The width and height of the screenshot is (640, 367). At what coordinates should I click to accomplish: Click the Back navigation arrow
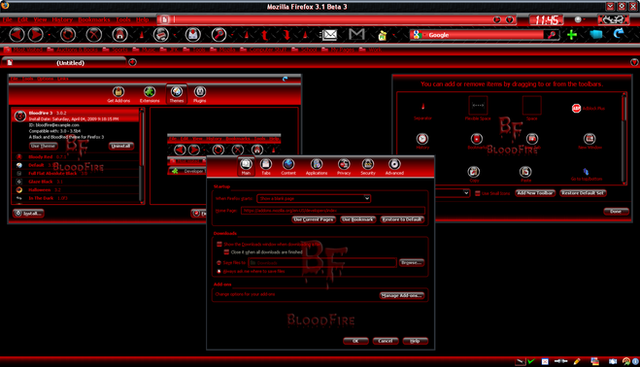pyautogui.click(x=17, y=35)
